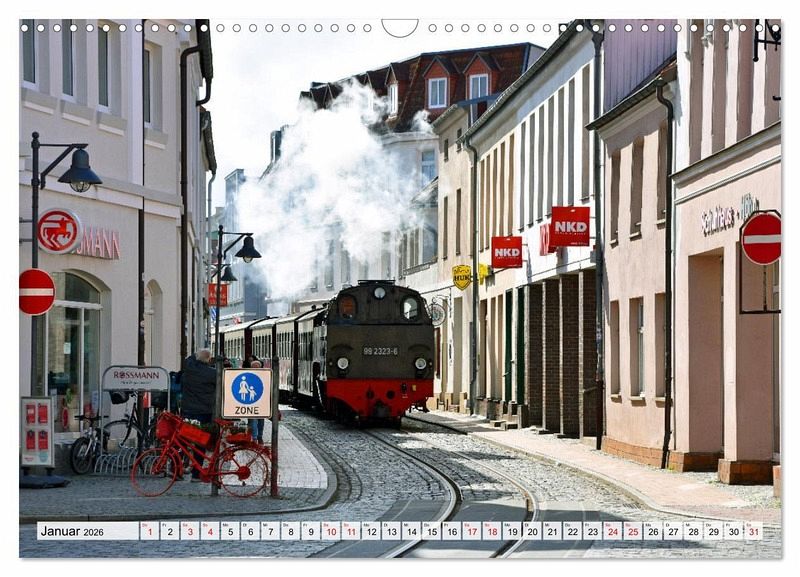Select day 24 in the calendar strip

[x=613, y=531]
